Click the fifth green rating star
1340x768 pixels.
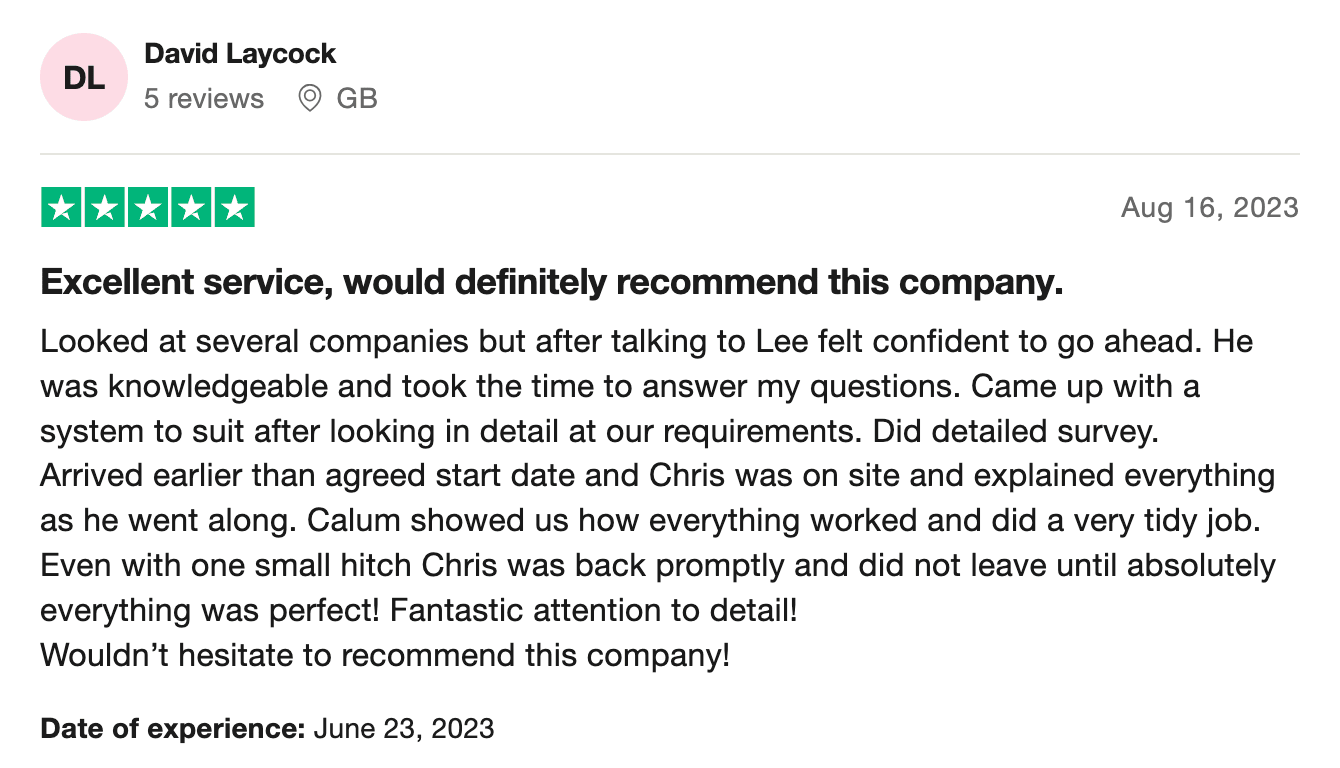[x=234, y=207]
